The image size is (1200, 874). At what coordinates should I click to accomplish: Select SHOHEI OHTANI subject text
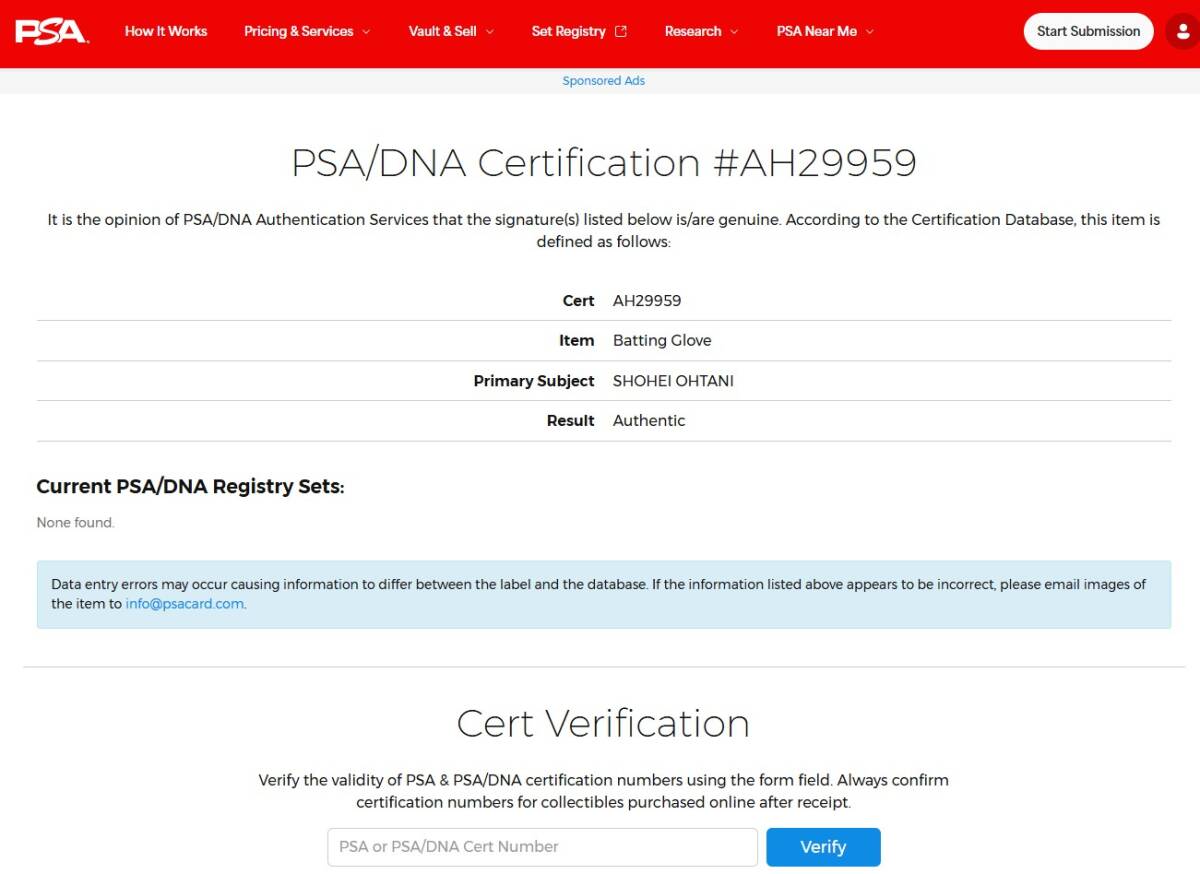coord(673,381)
